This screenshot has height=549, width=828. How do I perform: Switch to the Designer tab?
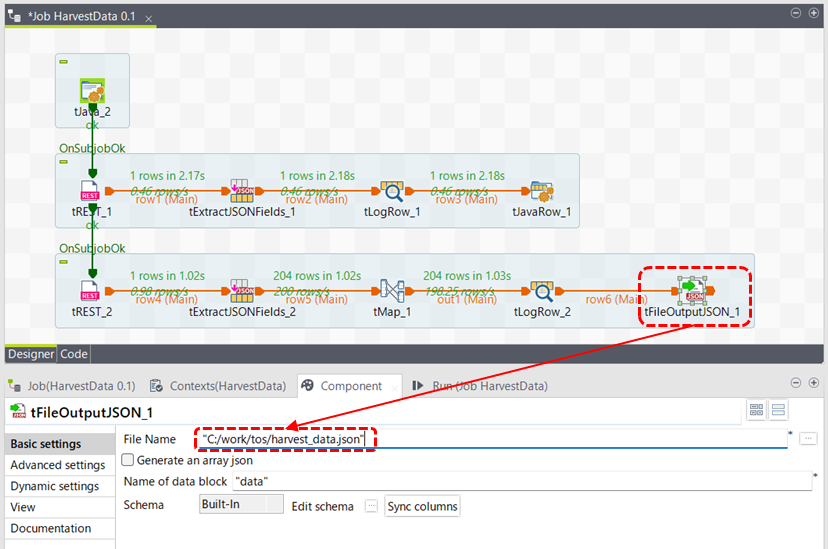(x=31, y=354)
